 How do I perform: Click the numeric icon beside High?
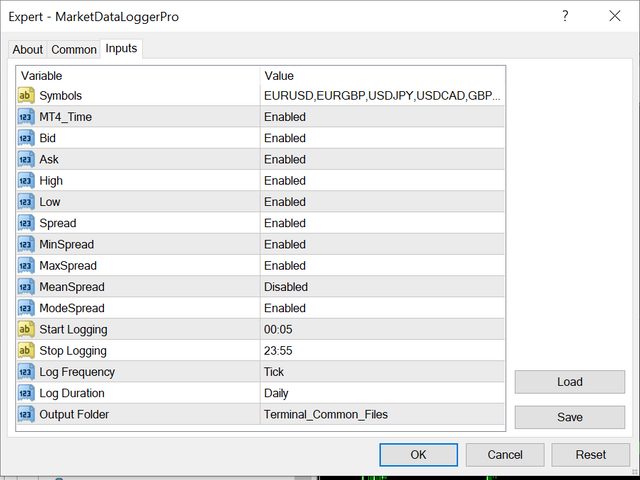coord(26,180)
